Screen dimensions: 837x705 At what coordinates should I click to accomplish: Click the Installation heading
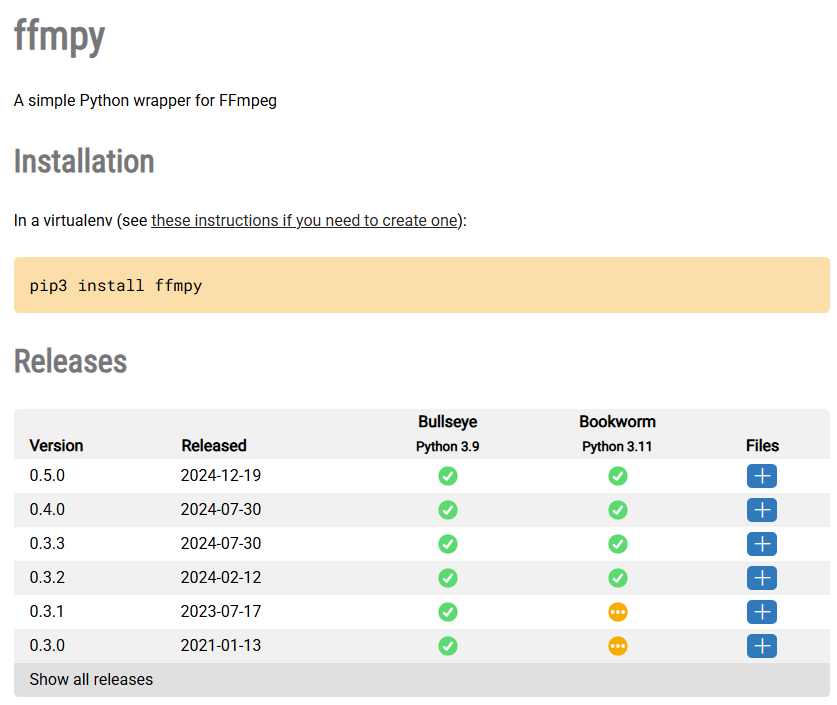click(84, 161)
